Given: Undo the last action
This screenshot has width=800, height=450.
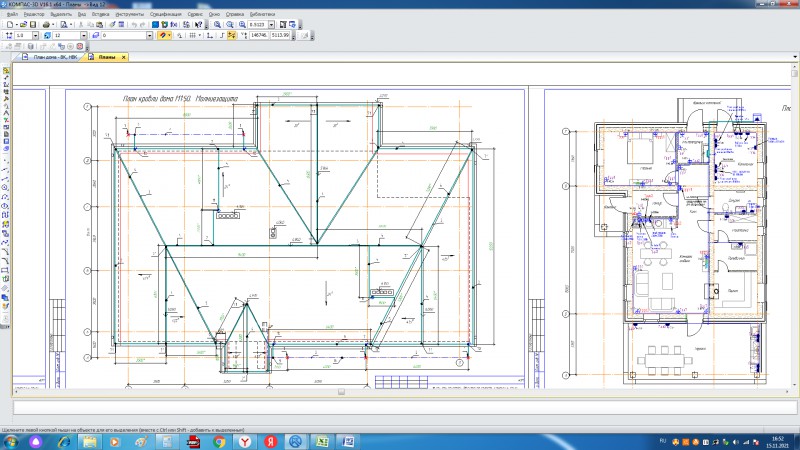Looking at the screenshot, I should tap(134, 24).
